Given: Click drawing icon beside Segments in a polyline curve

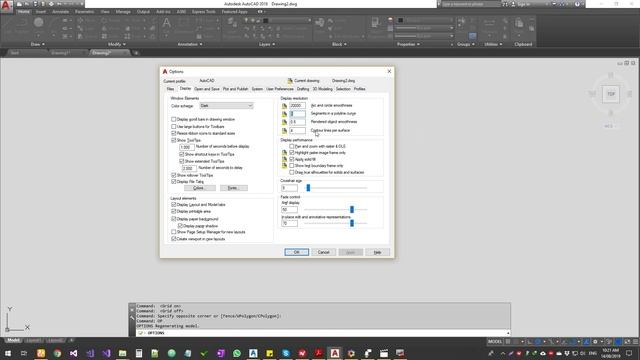Looking at the screenshot, I should 284,114.
